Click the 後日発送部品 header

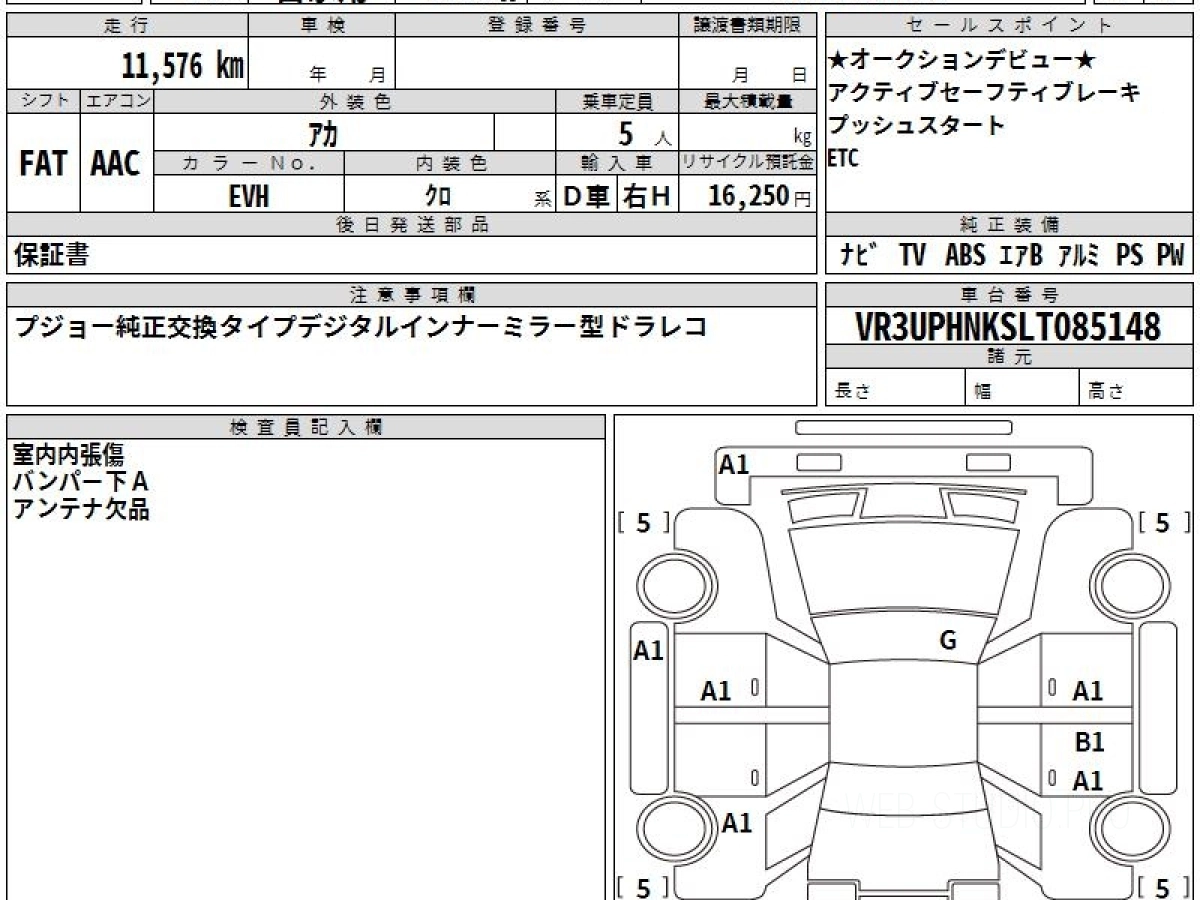(x=411, y=225)
